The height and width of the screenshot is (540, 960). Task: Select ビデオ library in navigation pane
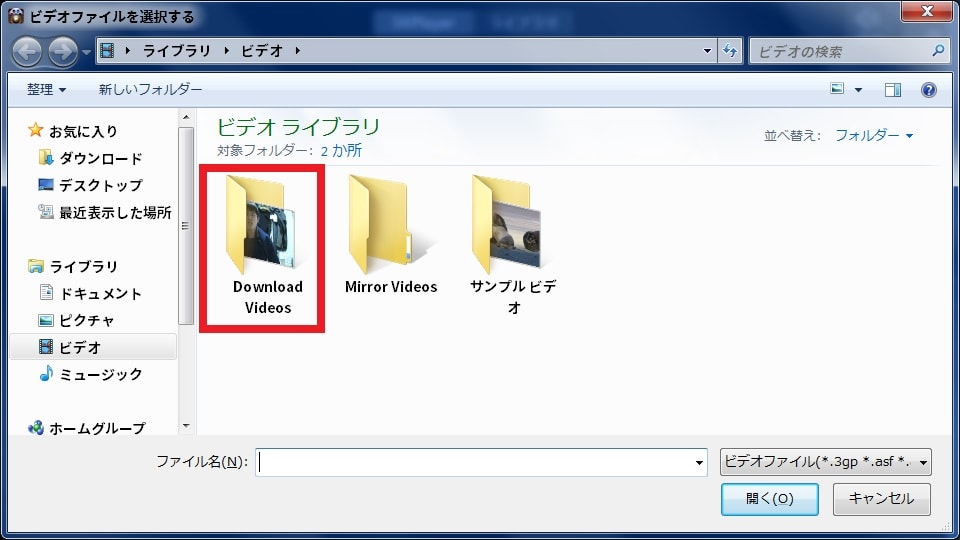93,347
